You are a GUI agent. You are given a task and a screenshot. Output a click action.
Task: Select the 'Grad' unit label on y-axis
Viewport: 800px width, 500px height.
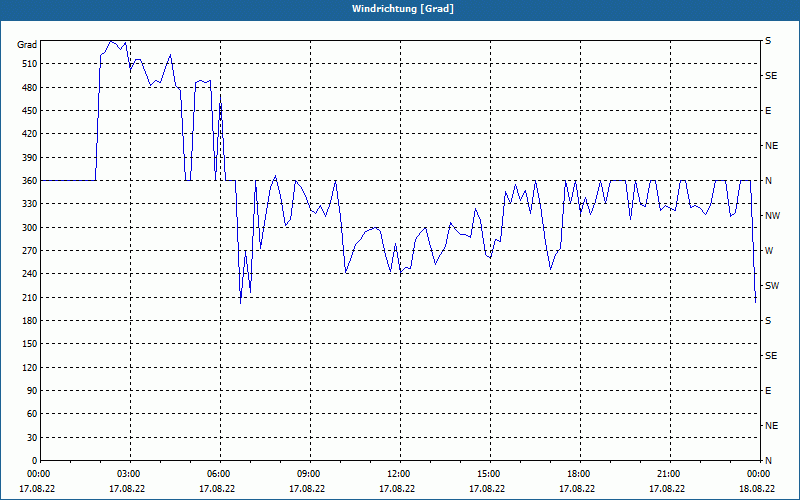(27, 45)
